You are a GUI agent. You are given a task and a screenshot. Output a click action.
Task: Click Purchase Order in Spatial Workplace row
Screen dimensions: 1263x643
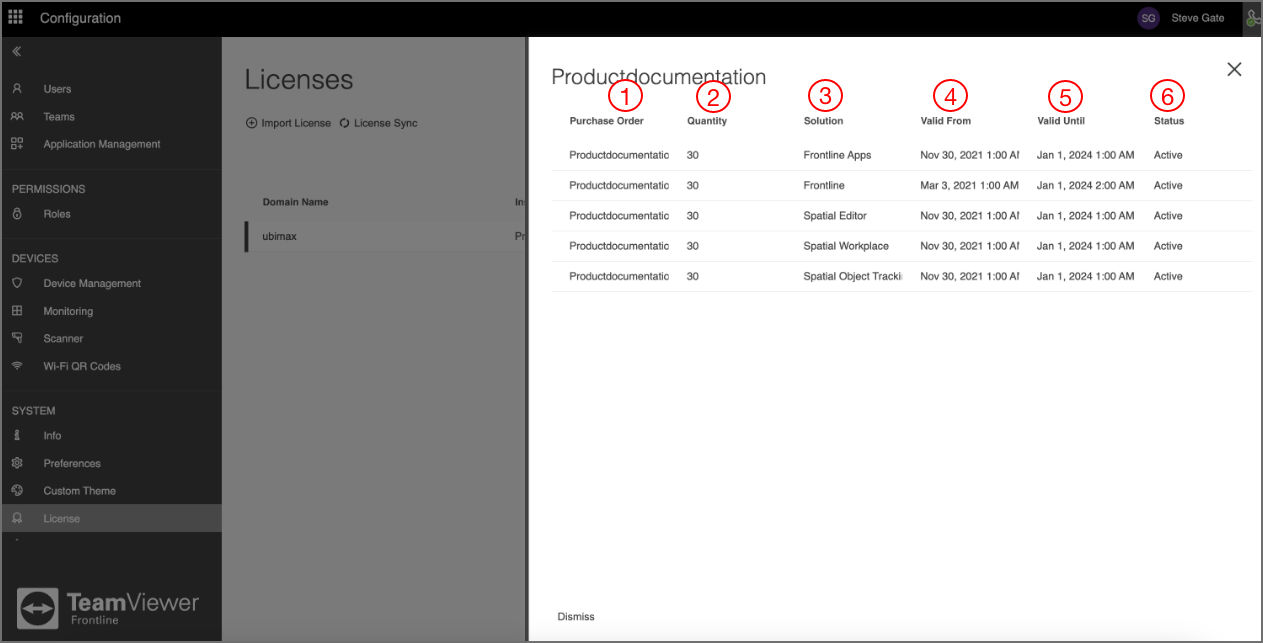(x=619, y=246)
